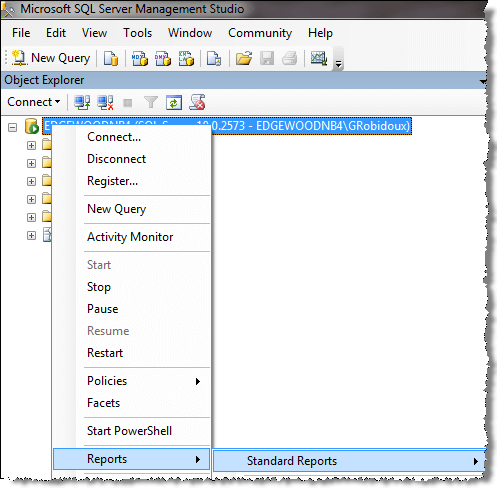Click the Refresh icon in Object Explorer
497x488 pixels.
[174, 102]
